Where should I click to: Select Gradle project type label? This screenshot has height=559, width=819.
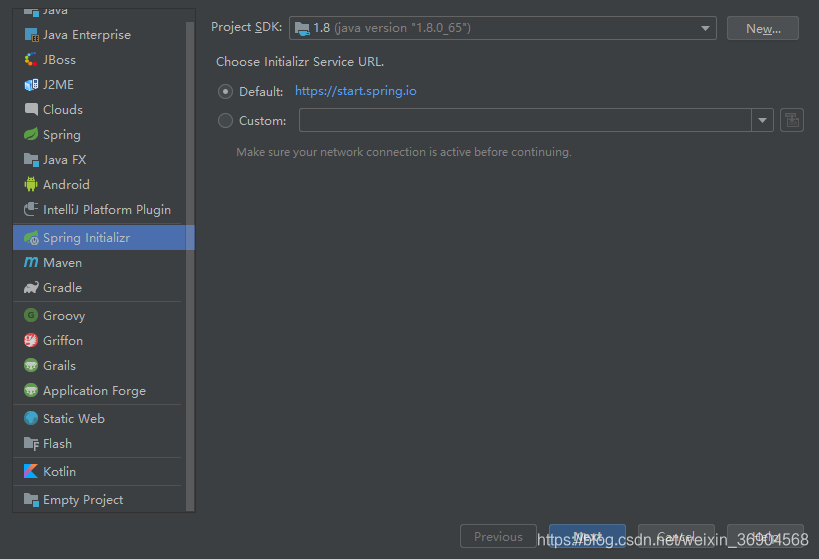click(x=62, y=288)
